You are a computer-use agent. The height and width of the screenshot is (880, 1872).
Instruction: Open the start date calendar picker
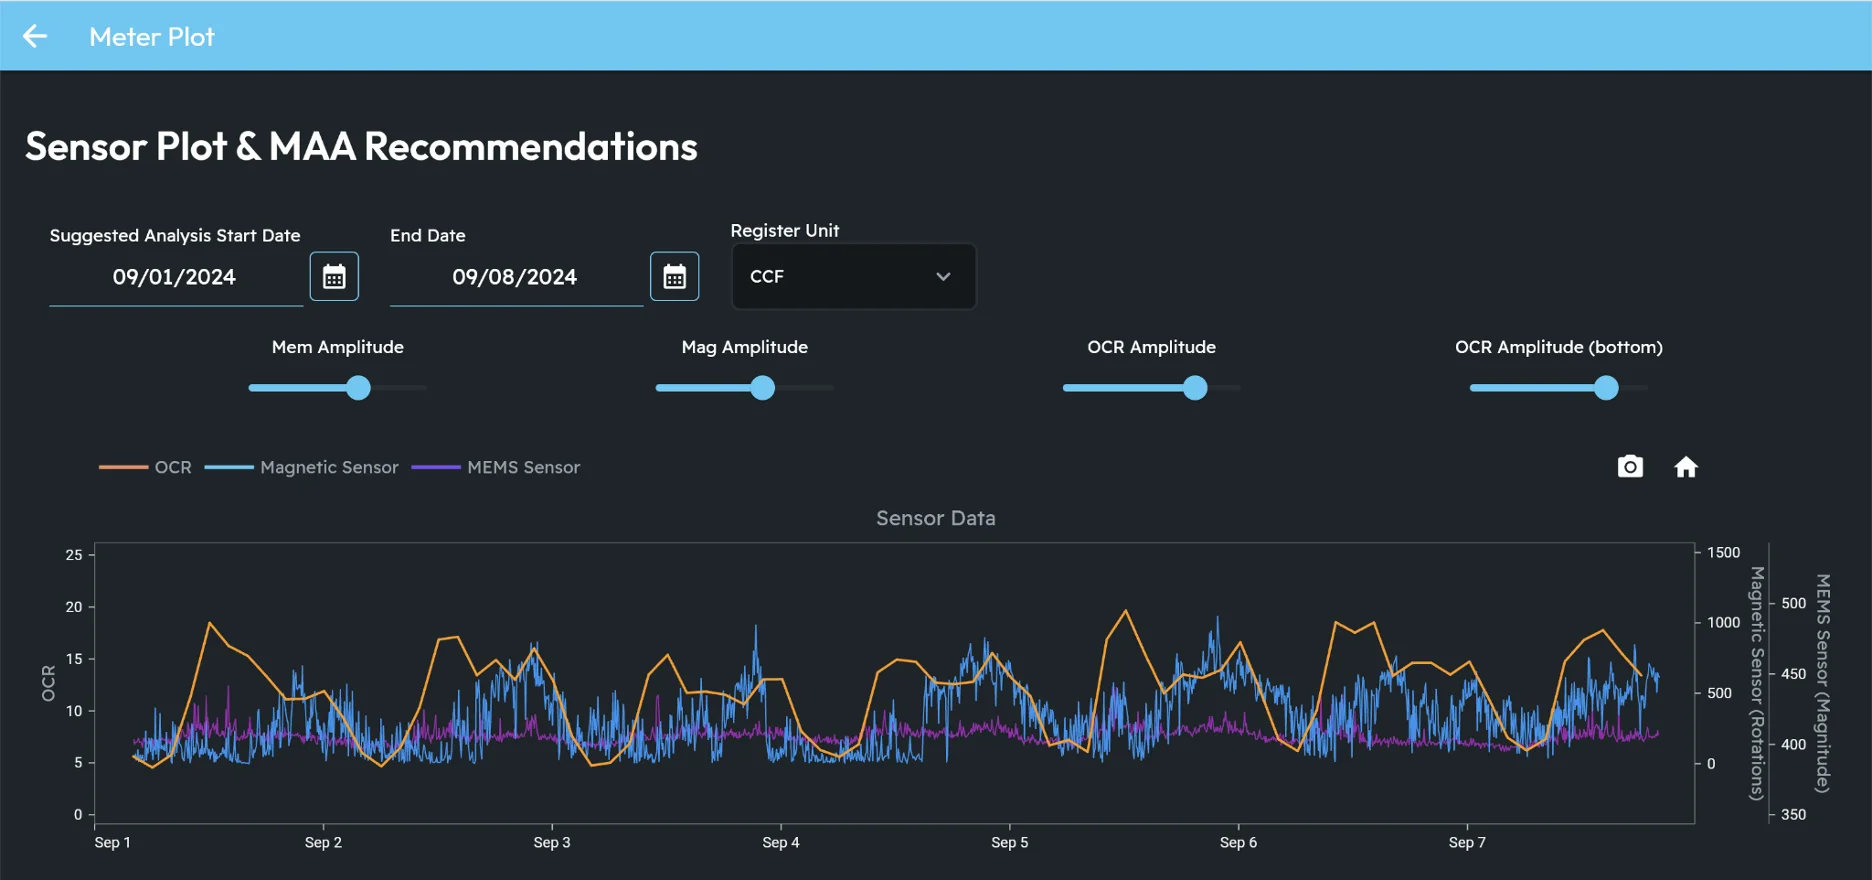click(334, 277)
